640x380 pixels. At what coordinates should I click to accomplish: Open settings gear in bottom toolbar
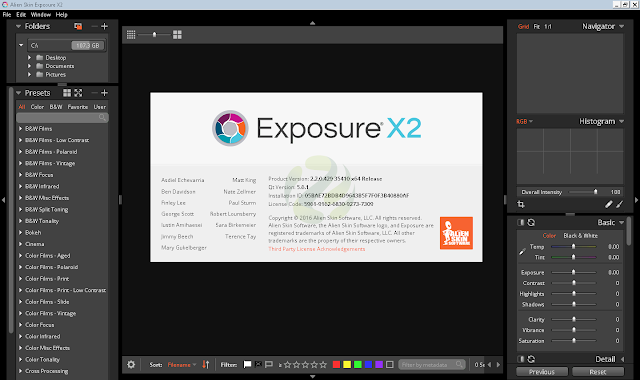click(131, 364)
